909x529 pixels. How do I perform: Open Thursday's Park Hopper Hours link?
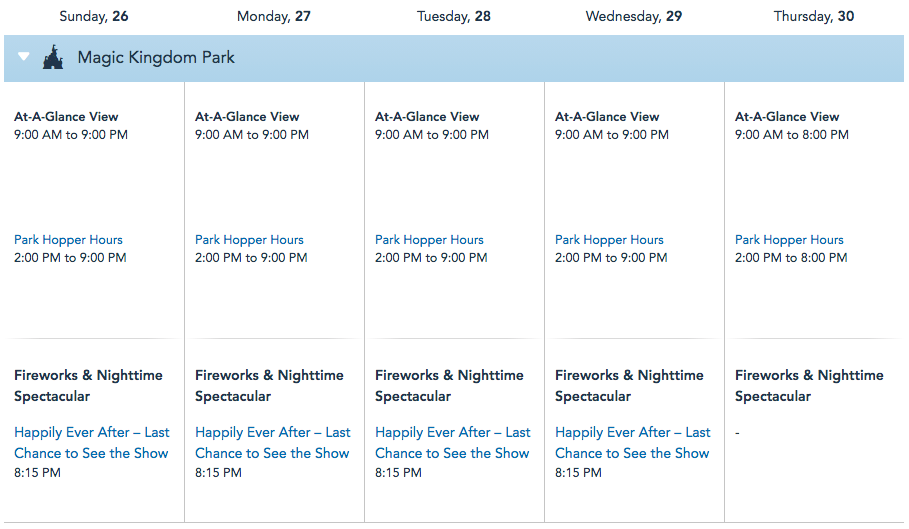pyautogui.click(x=789, y=240)
